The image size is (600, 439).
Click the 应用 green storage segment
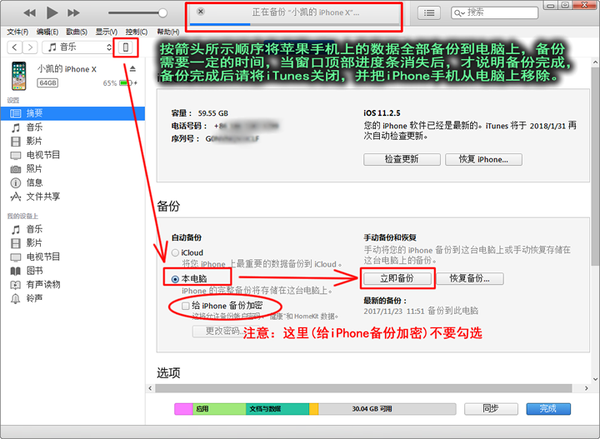coord(219,409)
